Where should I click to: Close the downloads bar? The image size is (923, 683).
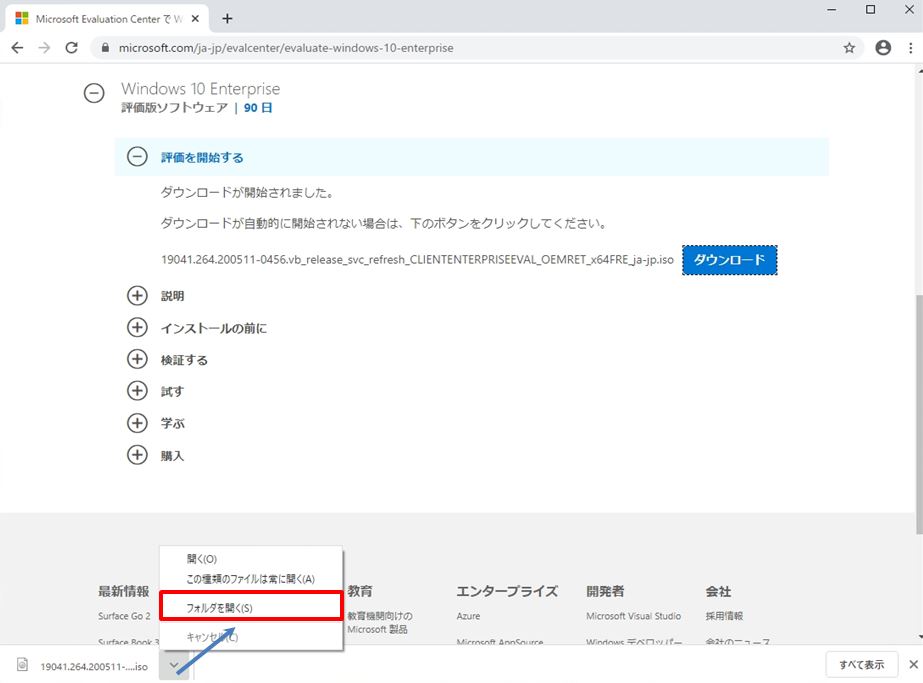pyautogui.click(x=913, y=665)
